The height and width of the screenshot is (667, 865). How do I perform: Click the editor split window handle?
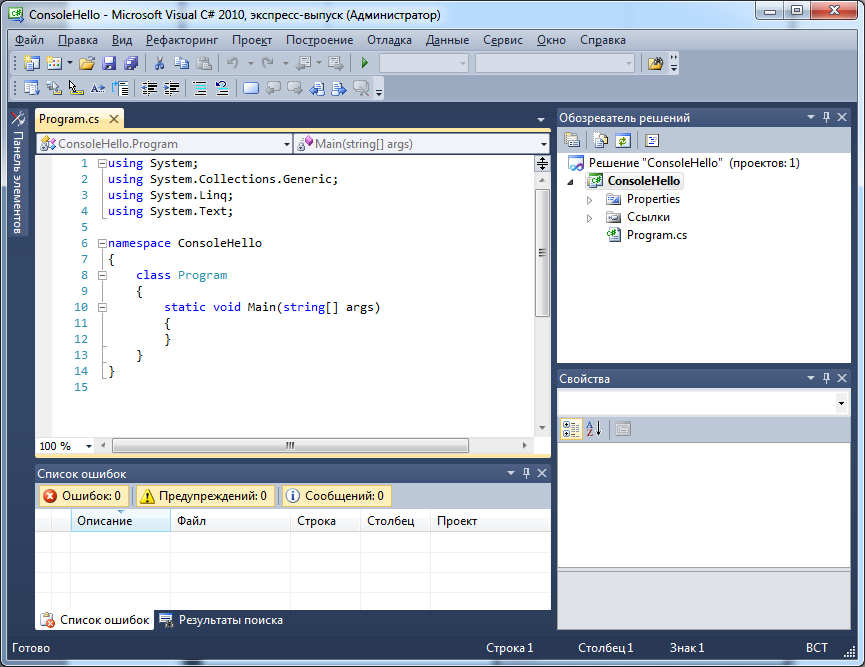[542, 163]
